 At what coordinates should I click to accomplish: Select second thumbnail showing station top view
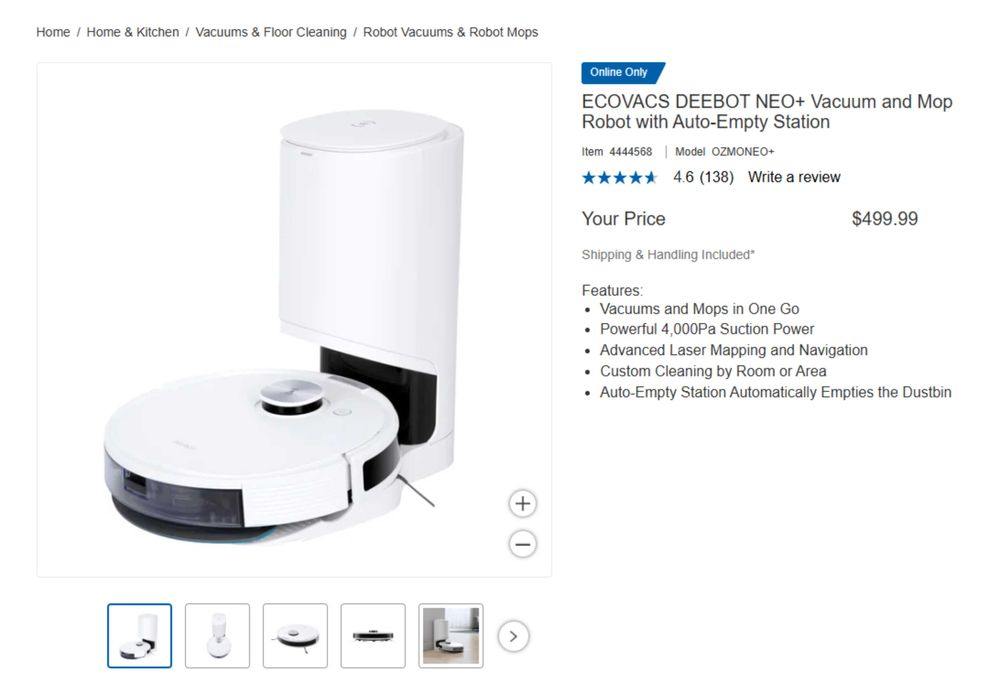217,636
